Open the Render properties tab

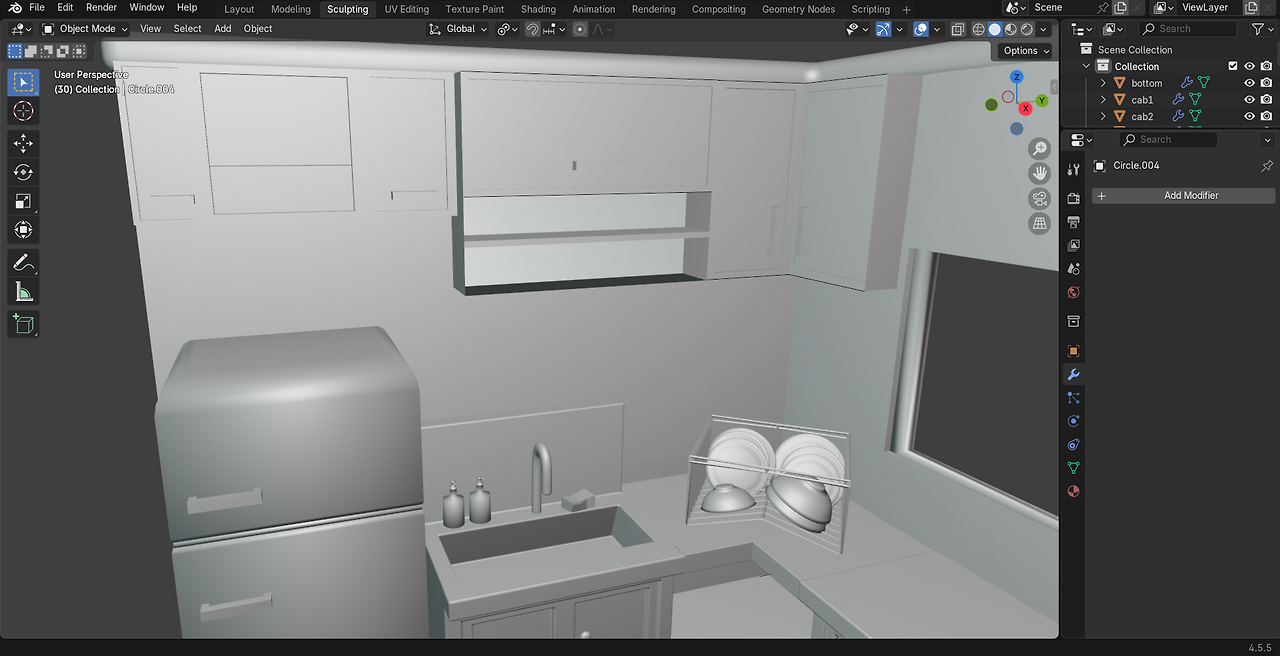click(x=1073, y=198)
